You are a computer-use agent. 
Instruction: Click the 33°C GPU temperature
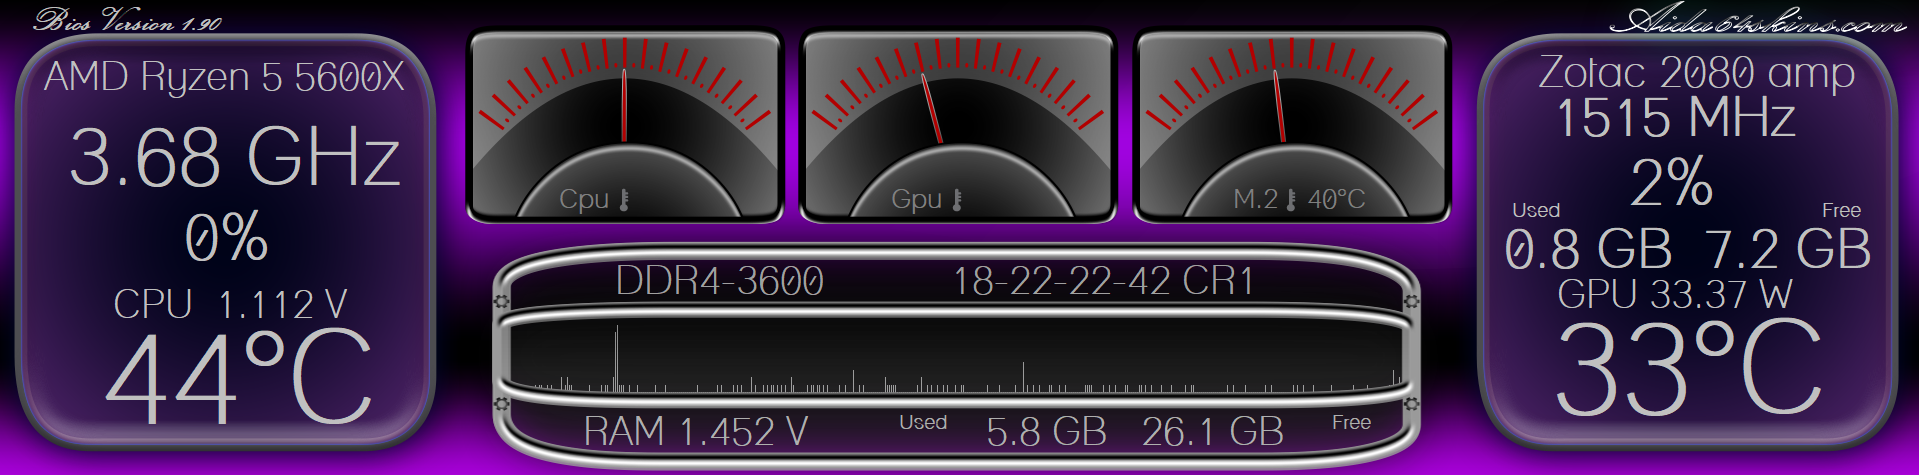pos(1689,368)
